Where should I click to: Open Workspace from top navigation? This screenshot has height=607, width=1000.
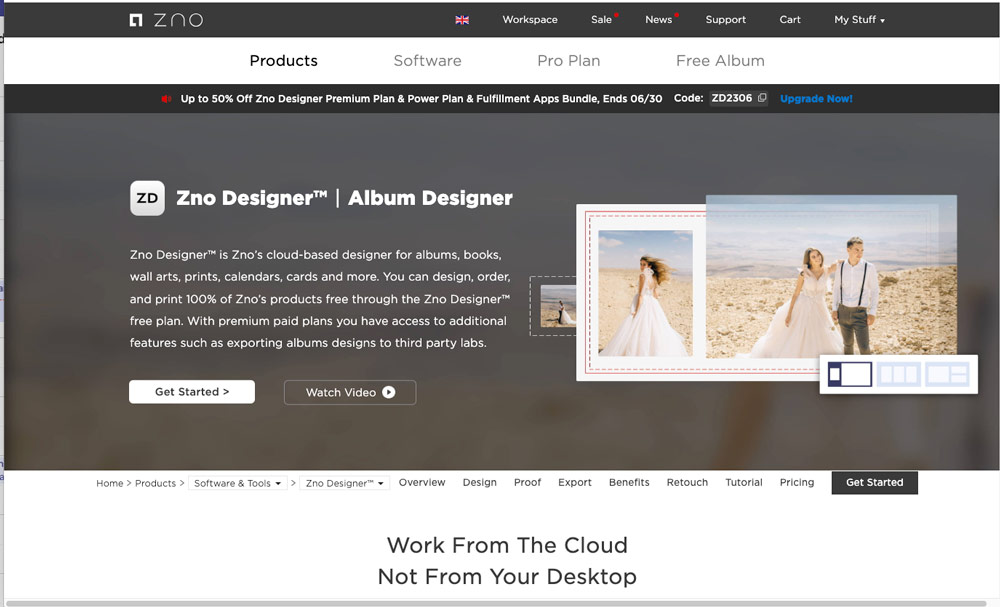(x=529, y=20)
